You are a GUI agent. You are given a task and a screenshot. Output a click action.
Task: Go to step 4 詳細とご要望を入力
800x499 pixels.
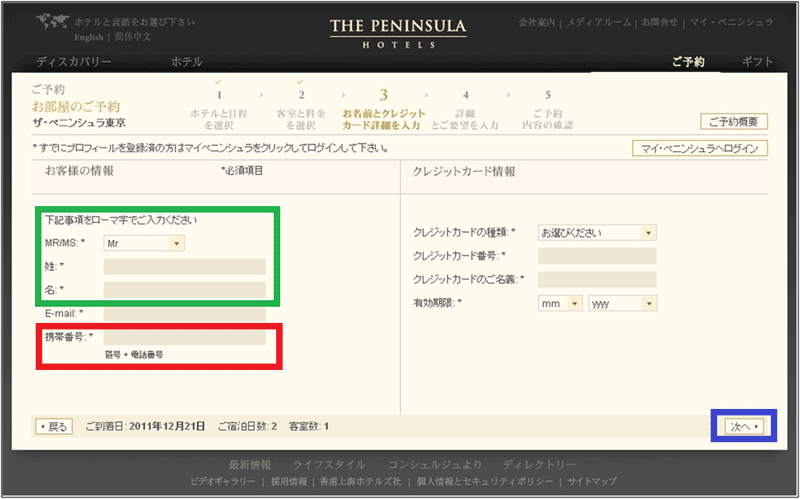(x=465, y=111)
